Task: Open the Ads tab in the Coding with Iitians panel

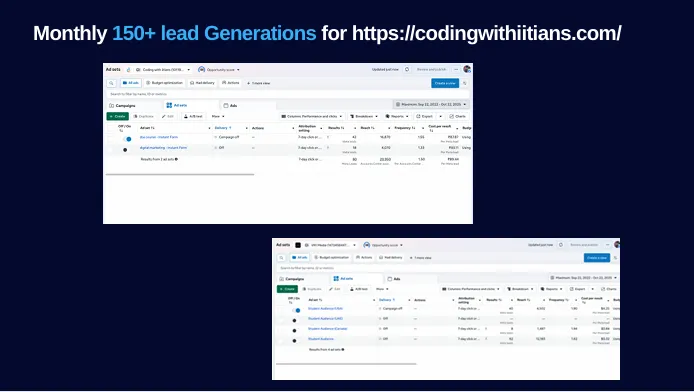Action: coord(249,105)
